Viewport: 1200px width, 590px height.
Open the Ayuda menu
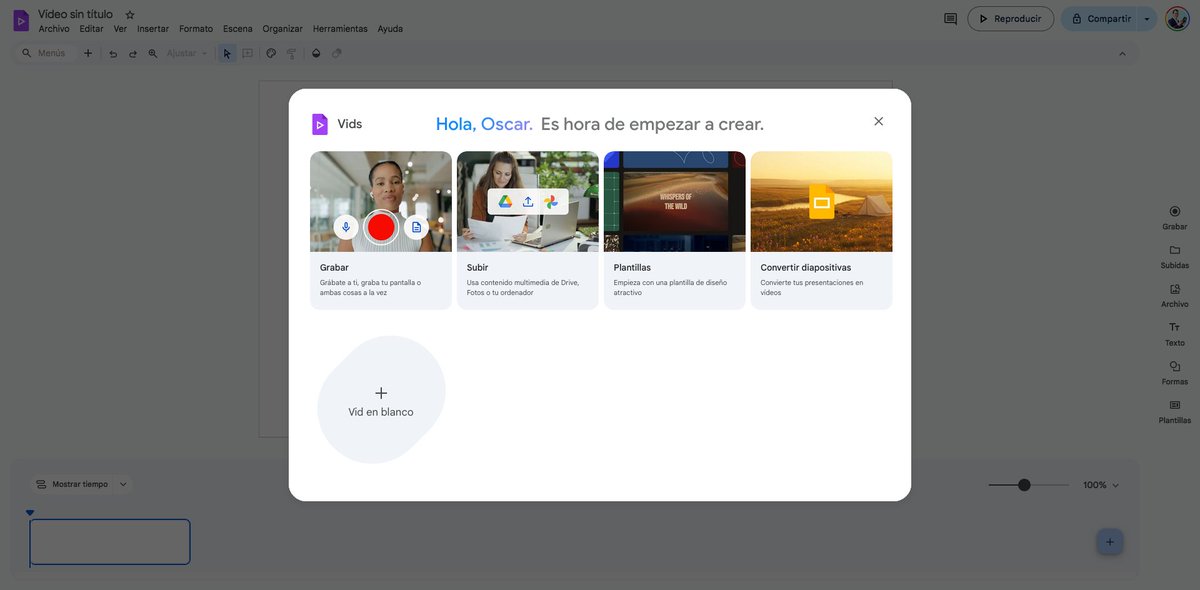coord(390,29)
